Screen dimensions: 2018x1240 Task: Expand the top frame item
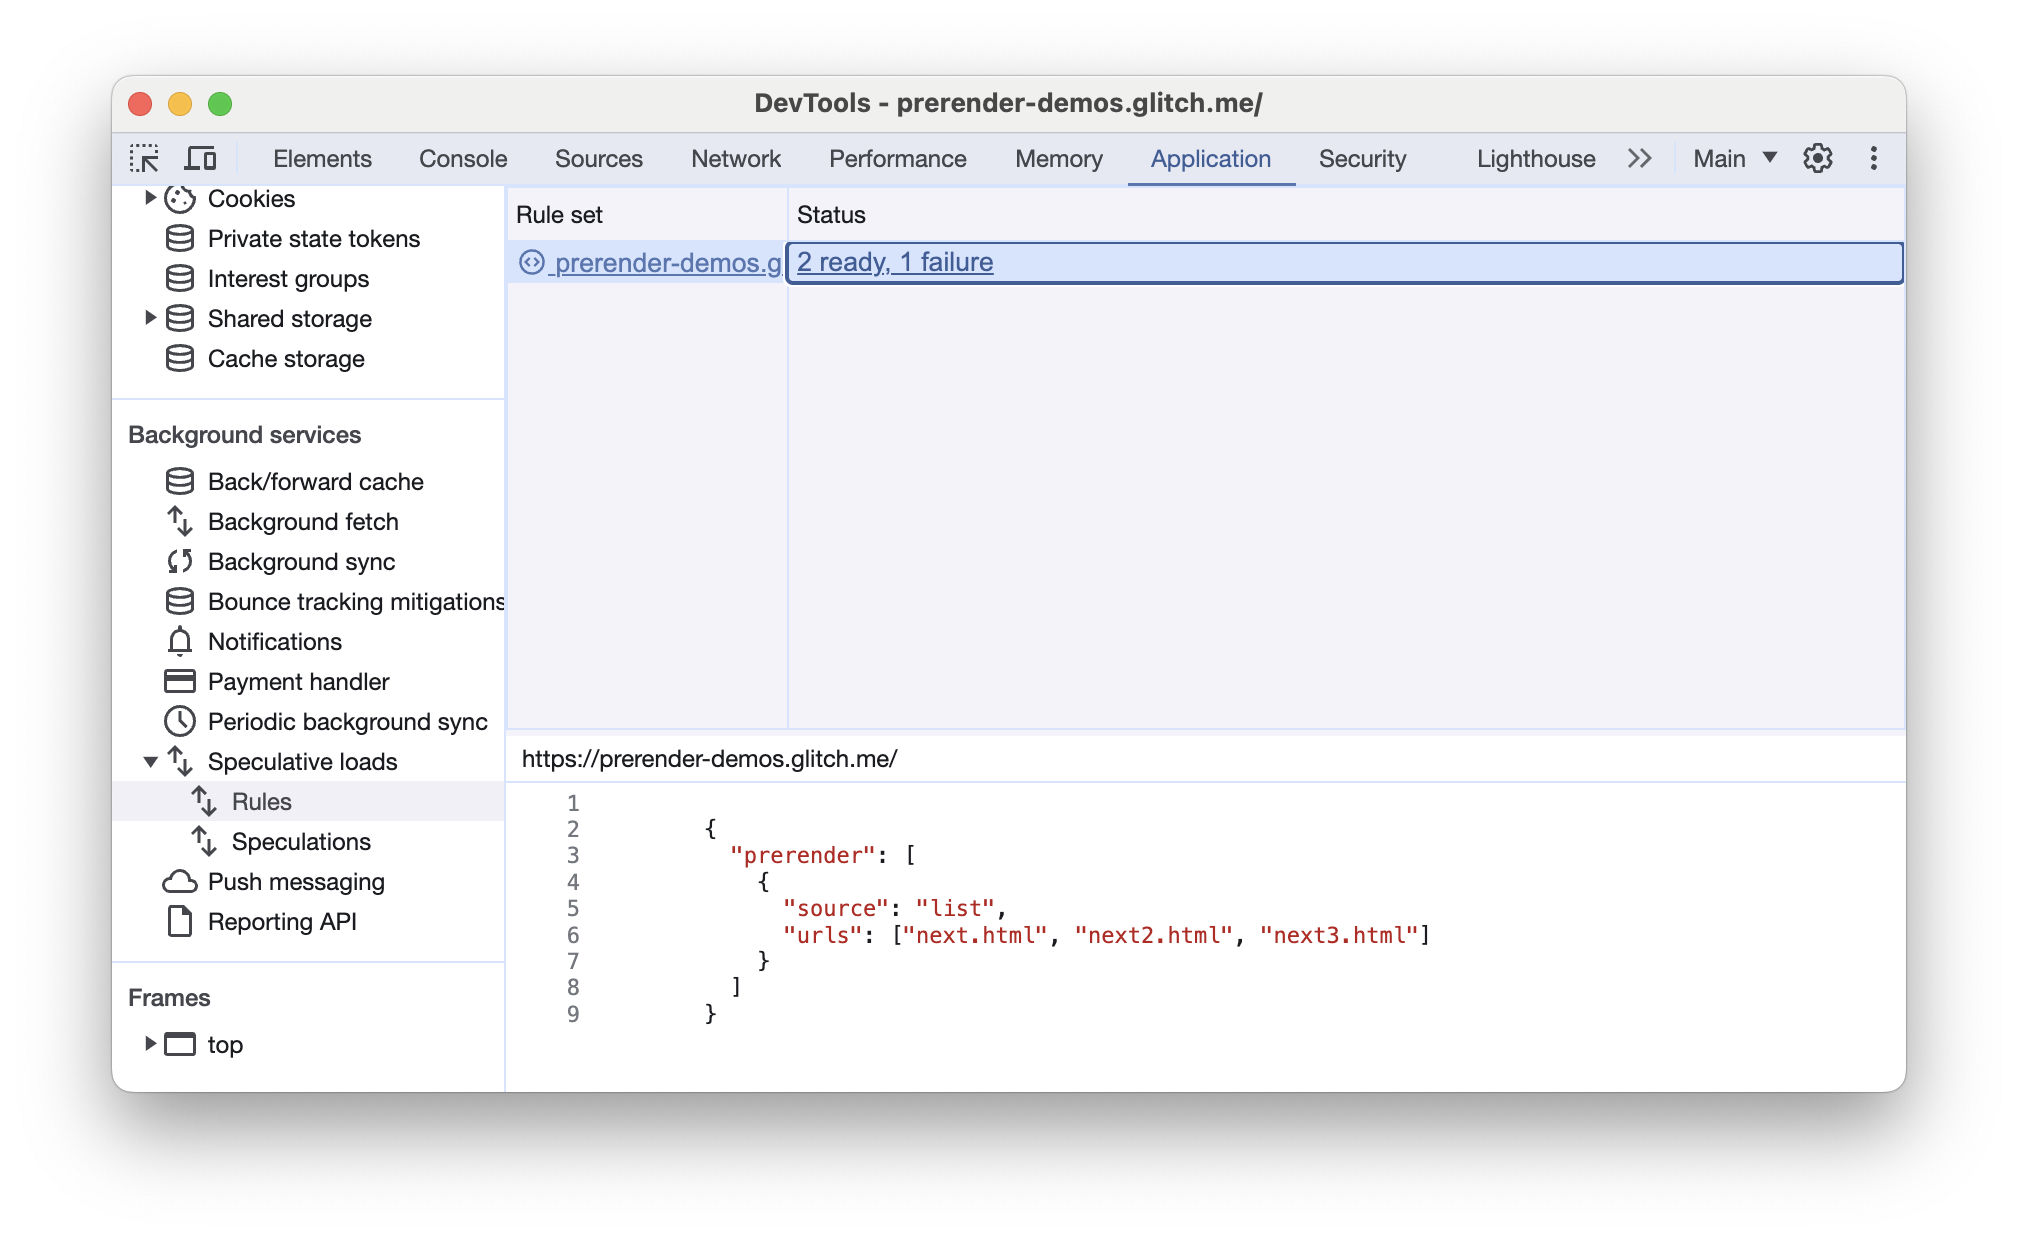[148, 1044]
